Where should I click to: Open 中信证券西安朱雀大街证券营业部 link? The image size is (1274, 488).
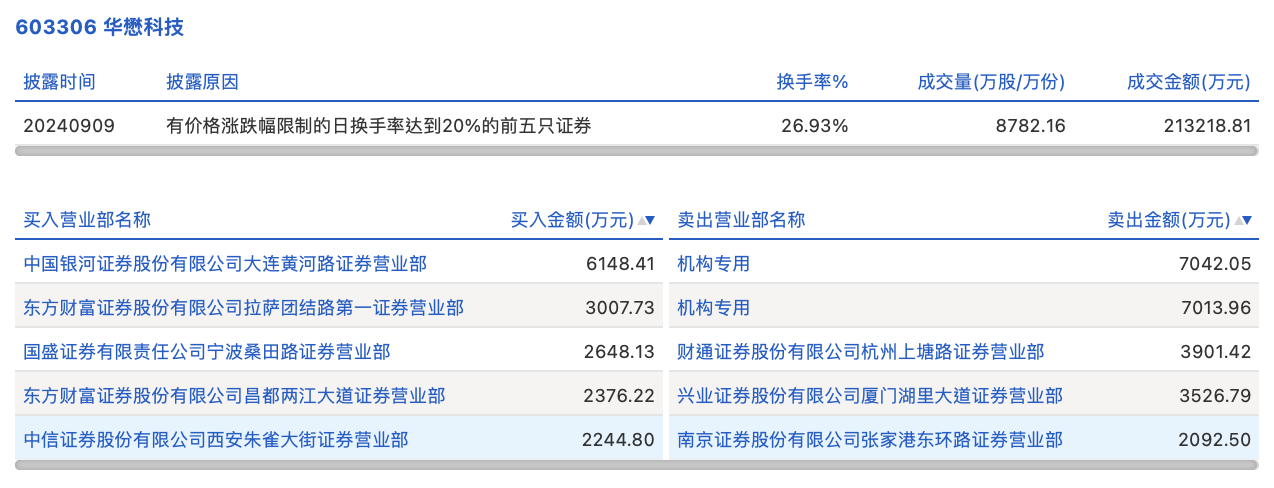(x=216, y=440)
